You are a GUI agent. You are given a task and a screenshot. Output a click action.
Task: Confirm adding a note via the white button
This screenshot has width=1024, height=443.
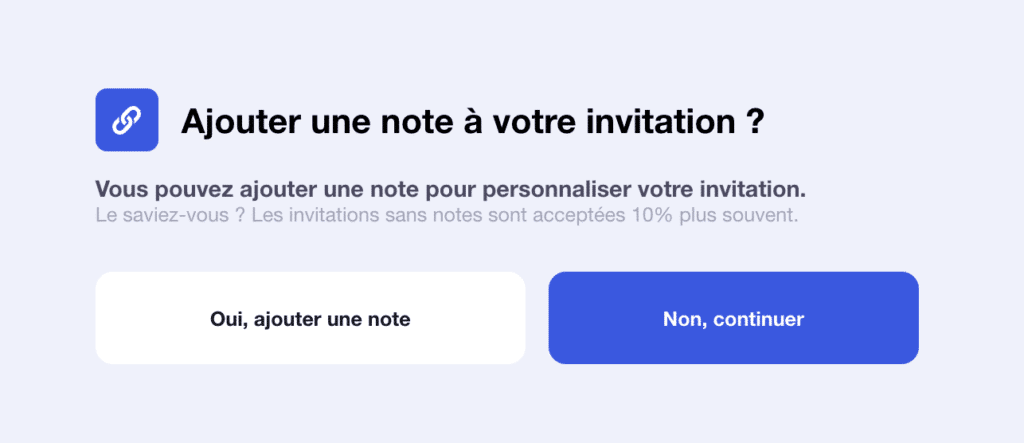[x=310, y=318]
